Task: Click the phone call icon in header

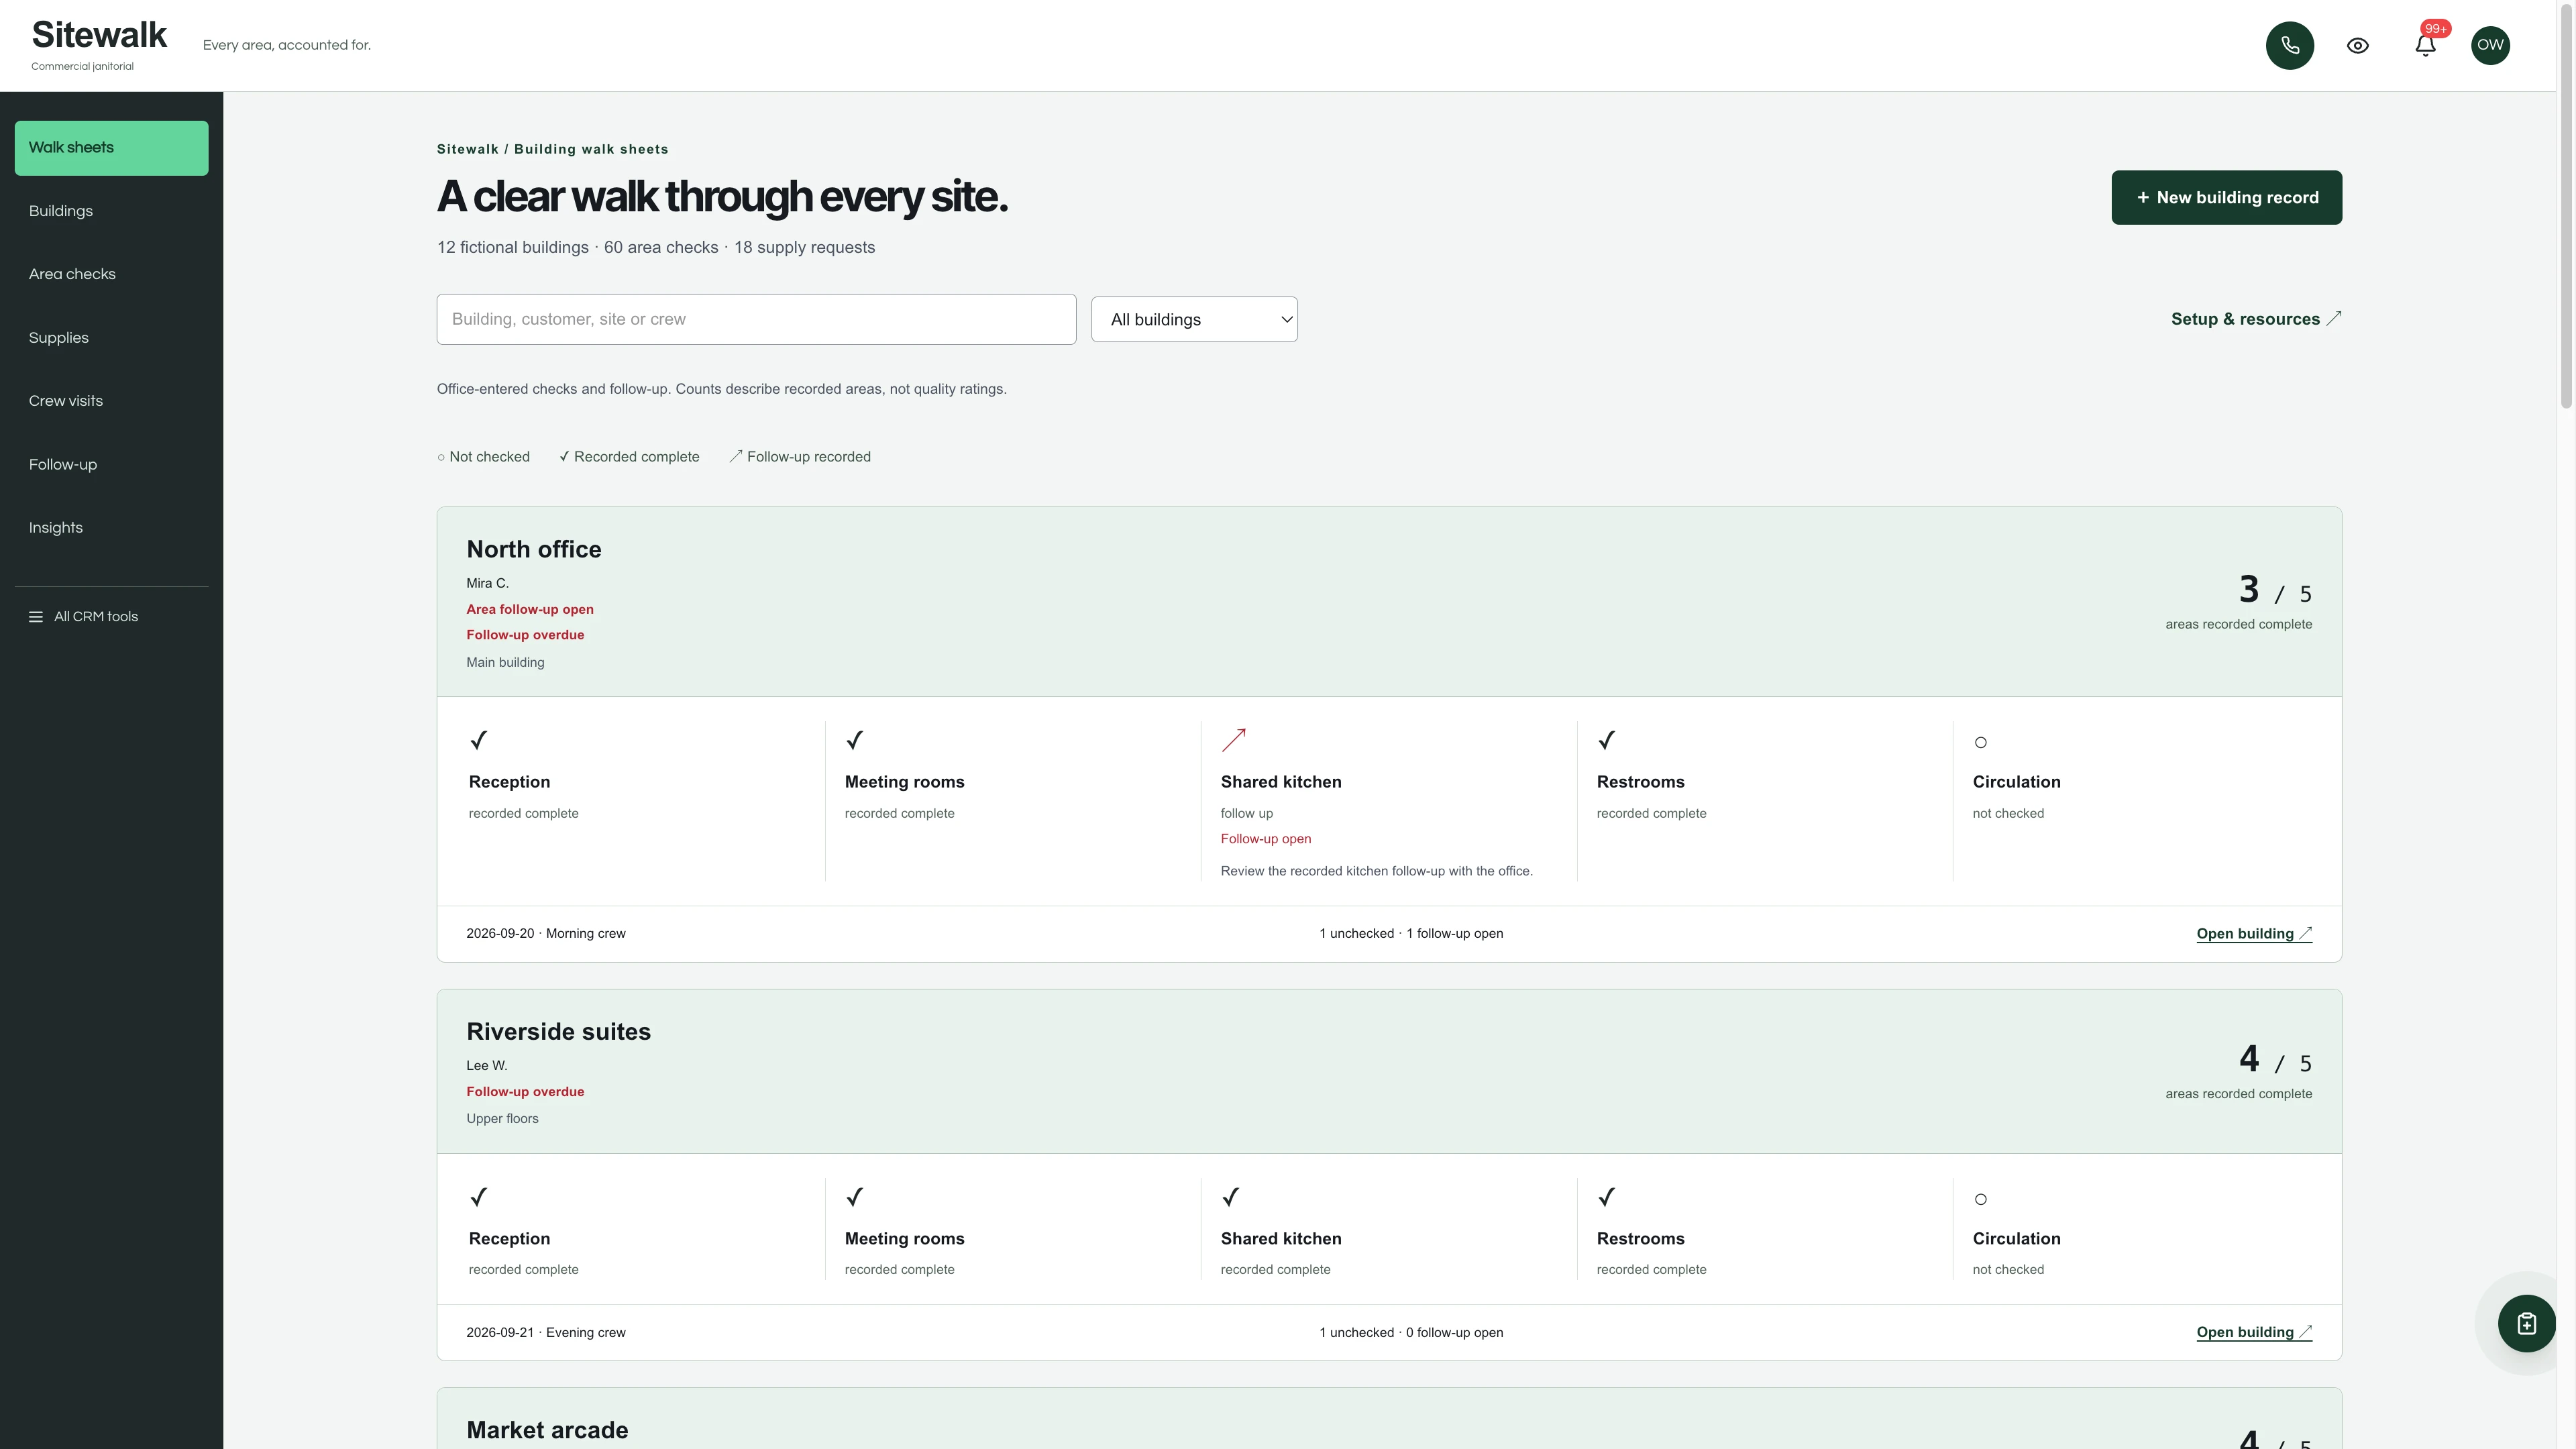Action: tap(2289, 45)
